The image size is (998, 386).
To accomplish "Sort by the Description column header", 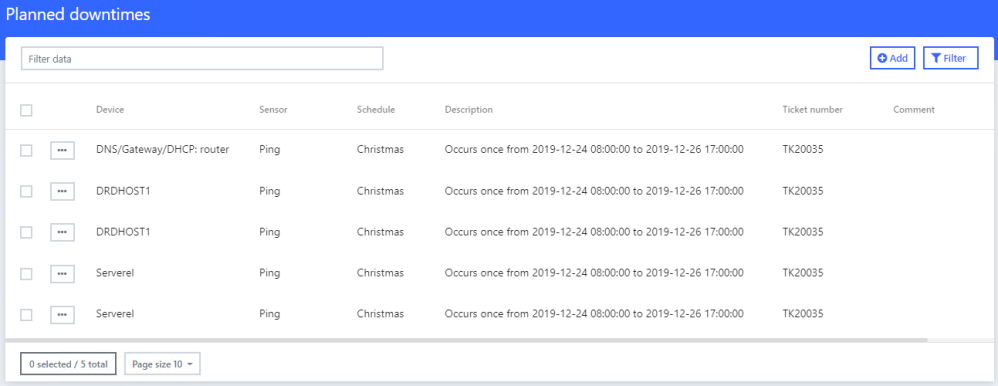I will pyautogui.click(x=469, y=110).
